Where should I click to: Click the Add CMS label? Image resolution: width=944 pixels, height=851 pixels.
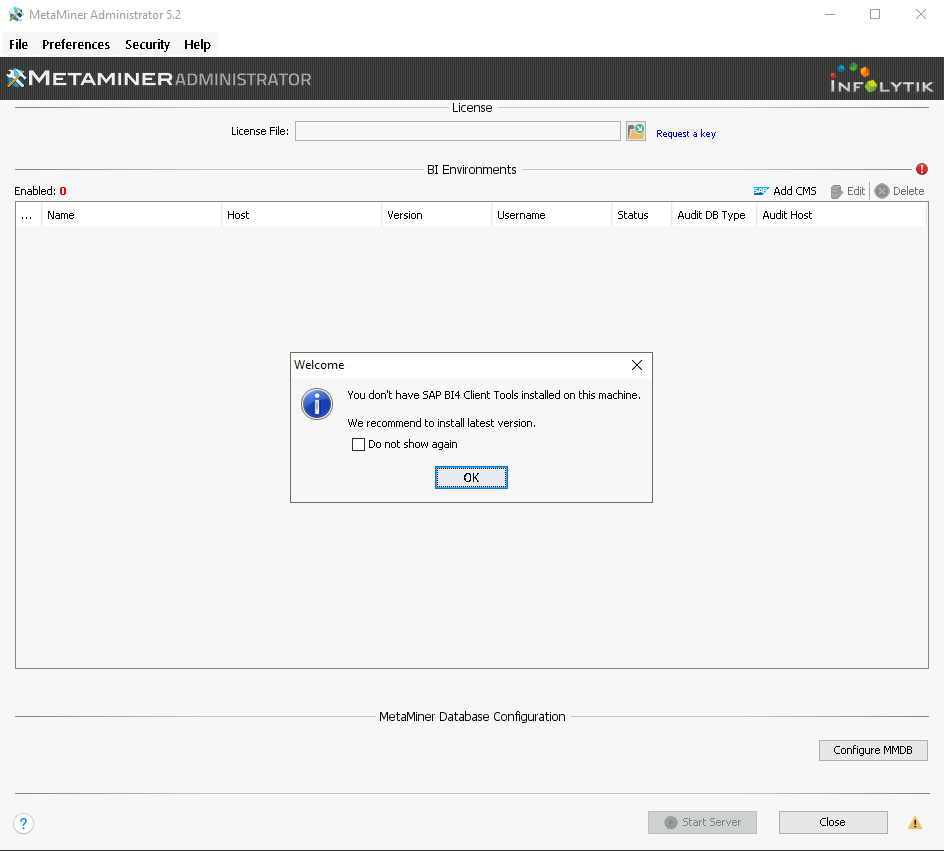tap(795, 191)
